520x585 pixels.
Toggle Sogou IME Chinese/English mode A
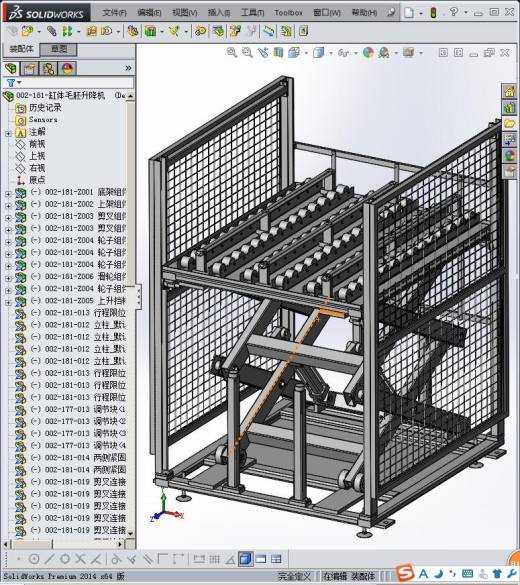tap(423, 573)
